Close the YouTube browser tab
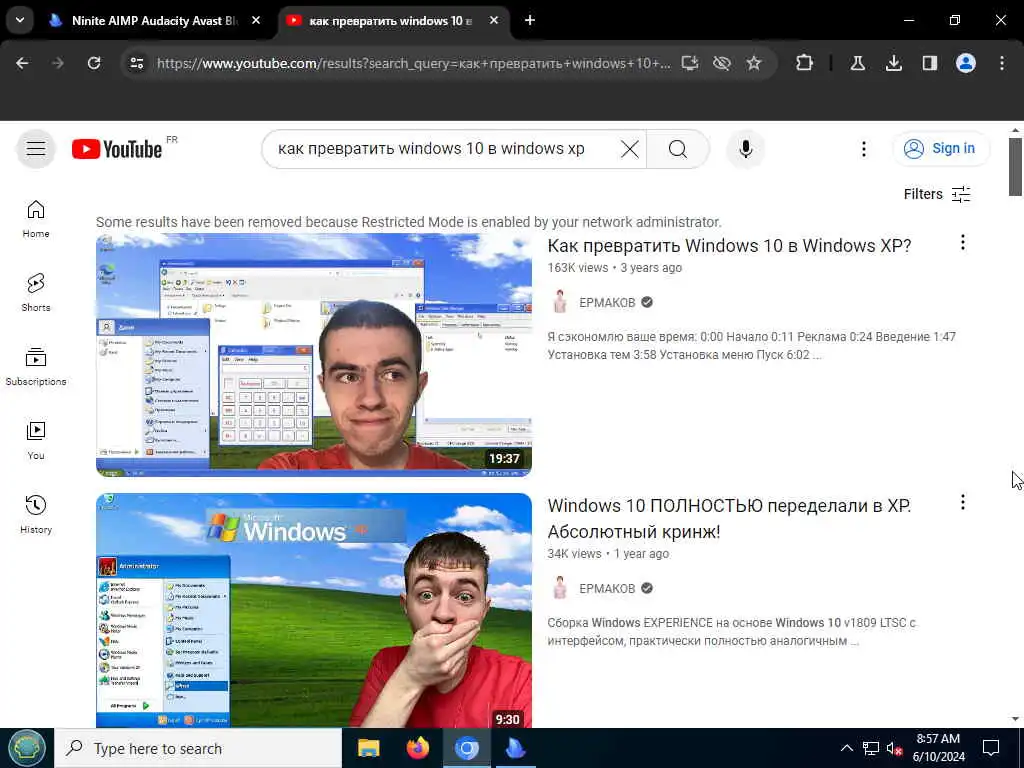The width and height of the screenshot is (1024, 768). click(494, 20)
